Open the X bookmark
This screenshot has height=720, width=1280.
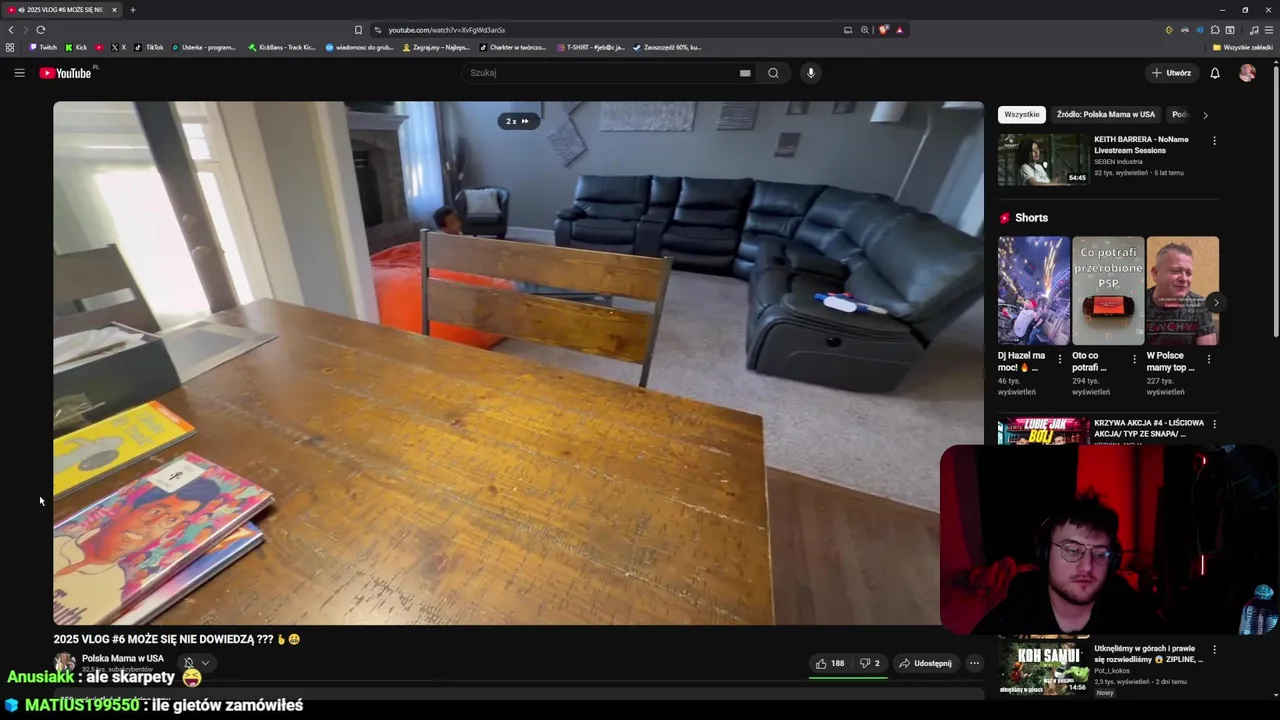coord(118,47)
